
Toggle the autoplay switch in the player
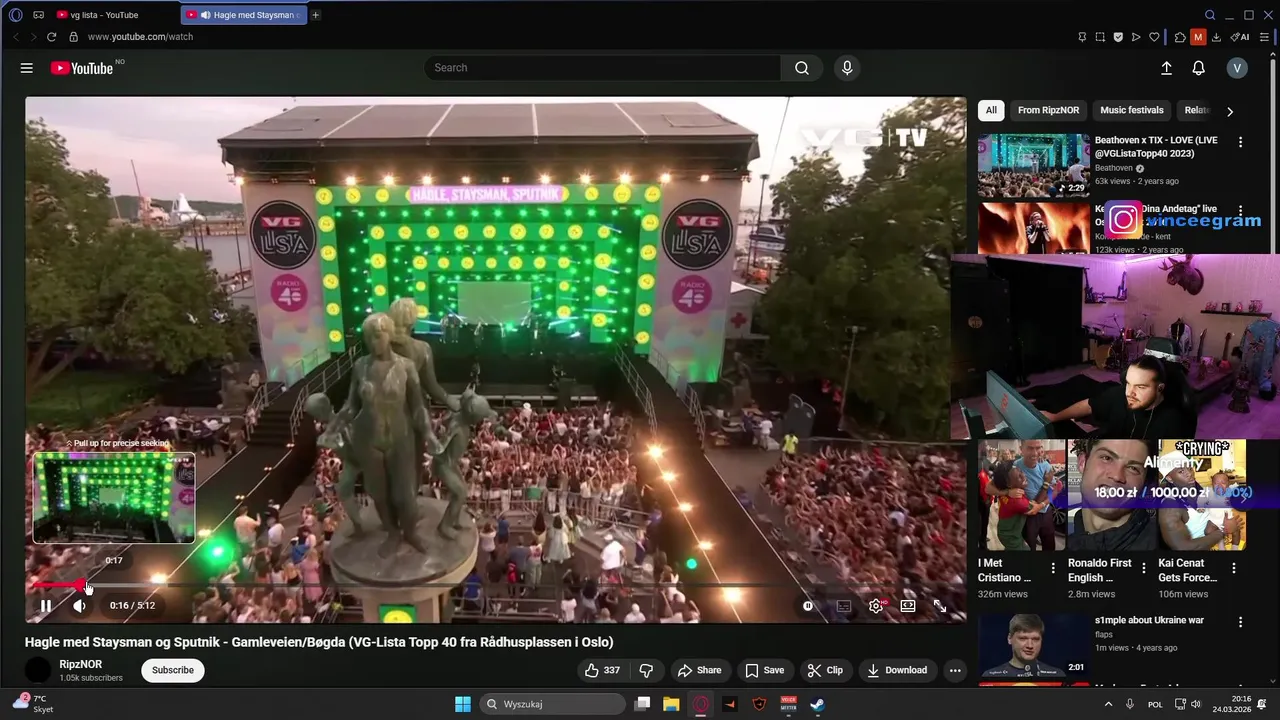808,605
